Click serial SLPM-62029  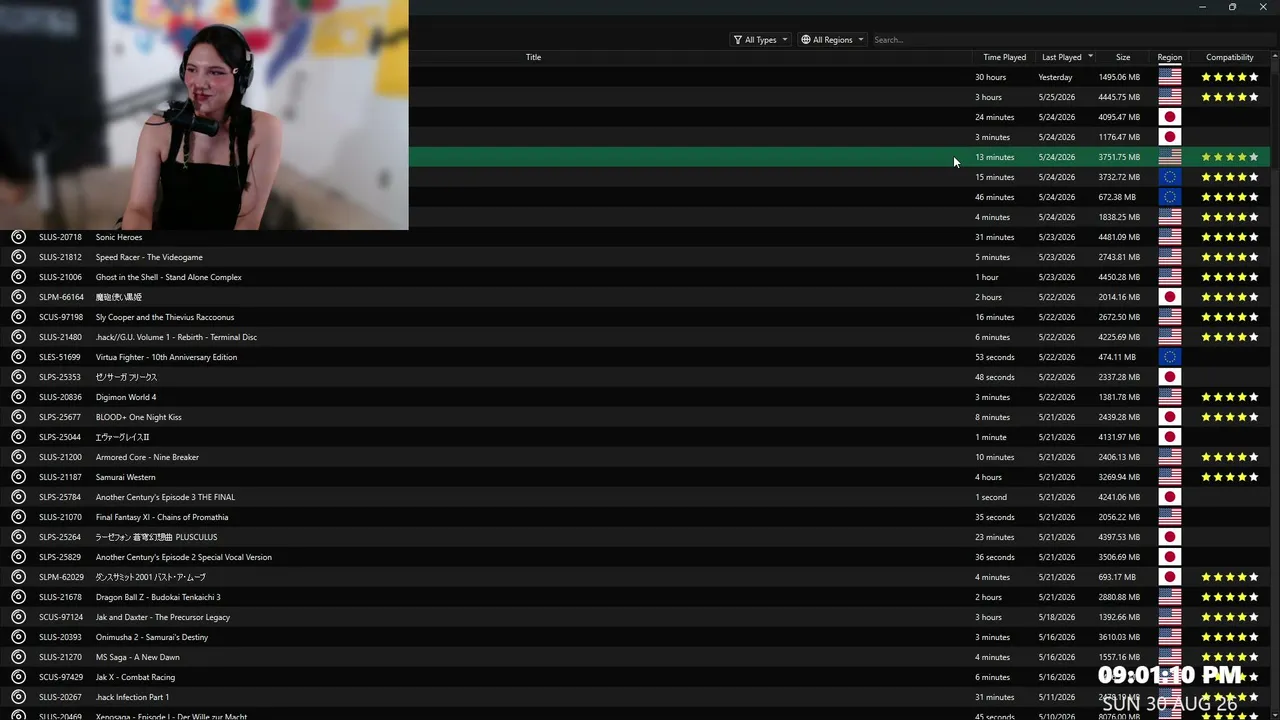pos(61,577)
